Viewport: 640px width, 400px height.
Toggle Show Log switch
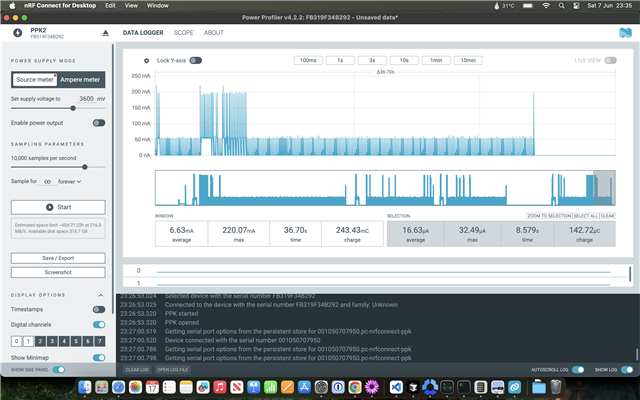(627, 370)
